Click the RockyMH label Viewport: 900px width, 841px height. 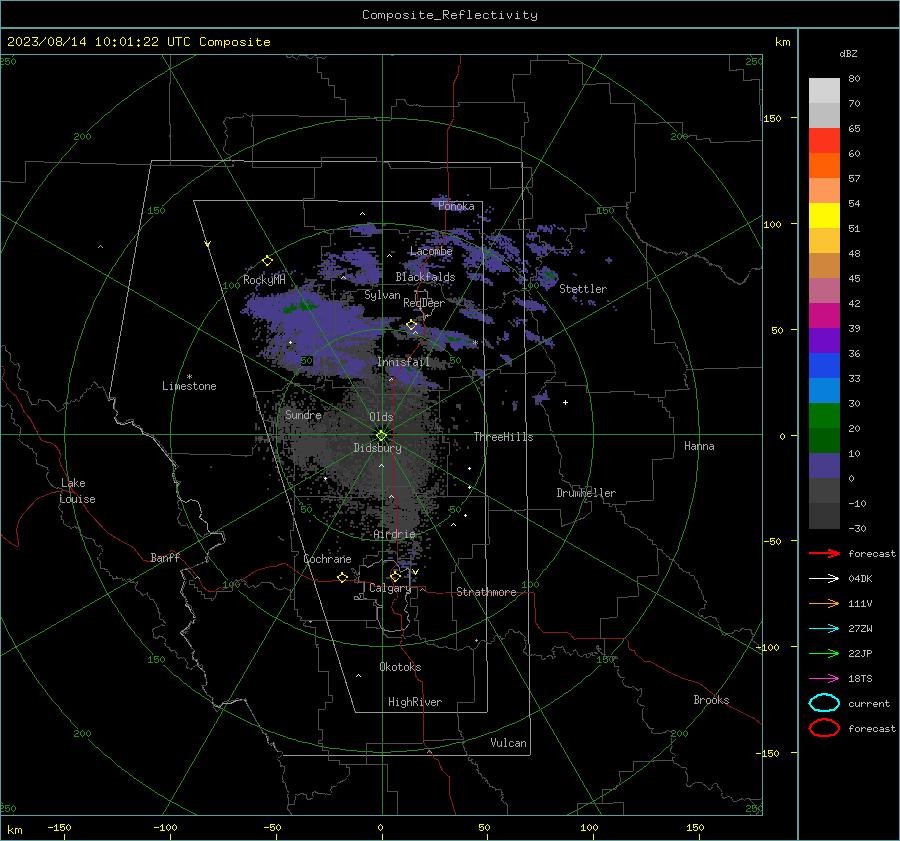(264, 280)
